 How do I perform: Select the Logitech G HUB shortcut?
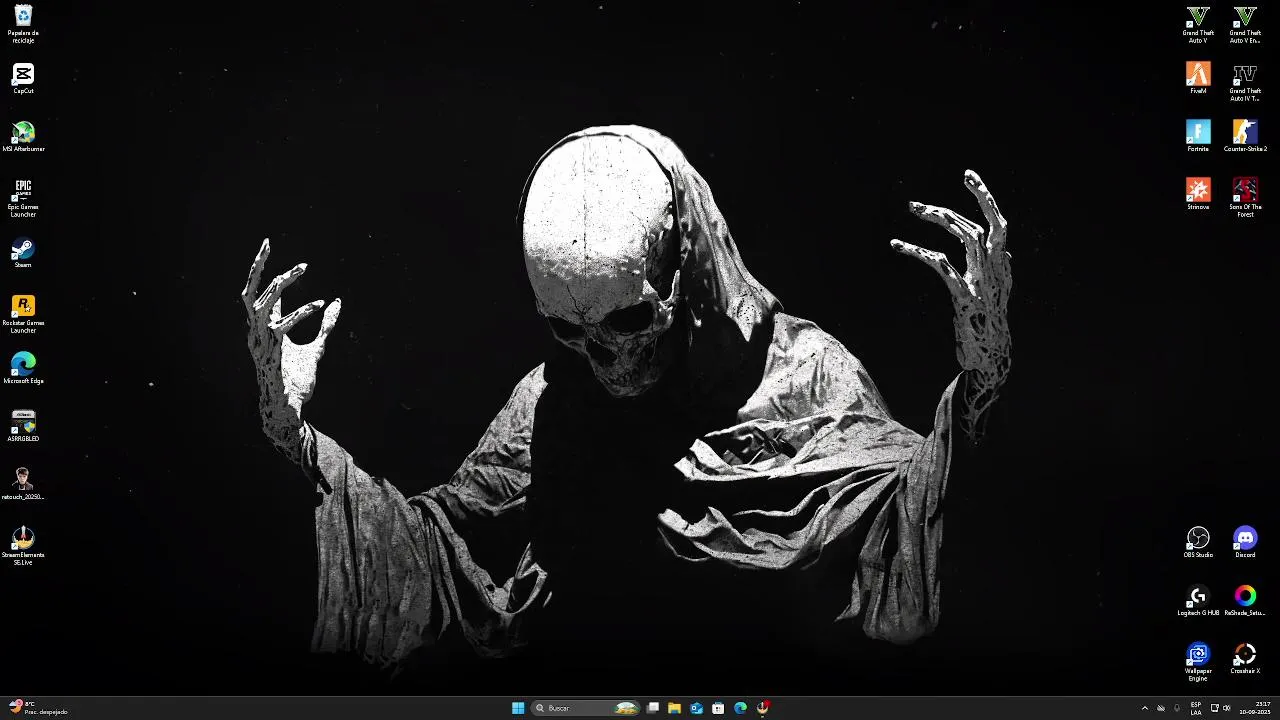(x=1198, y=601)
